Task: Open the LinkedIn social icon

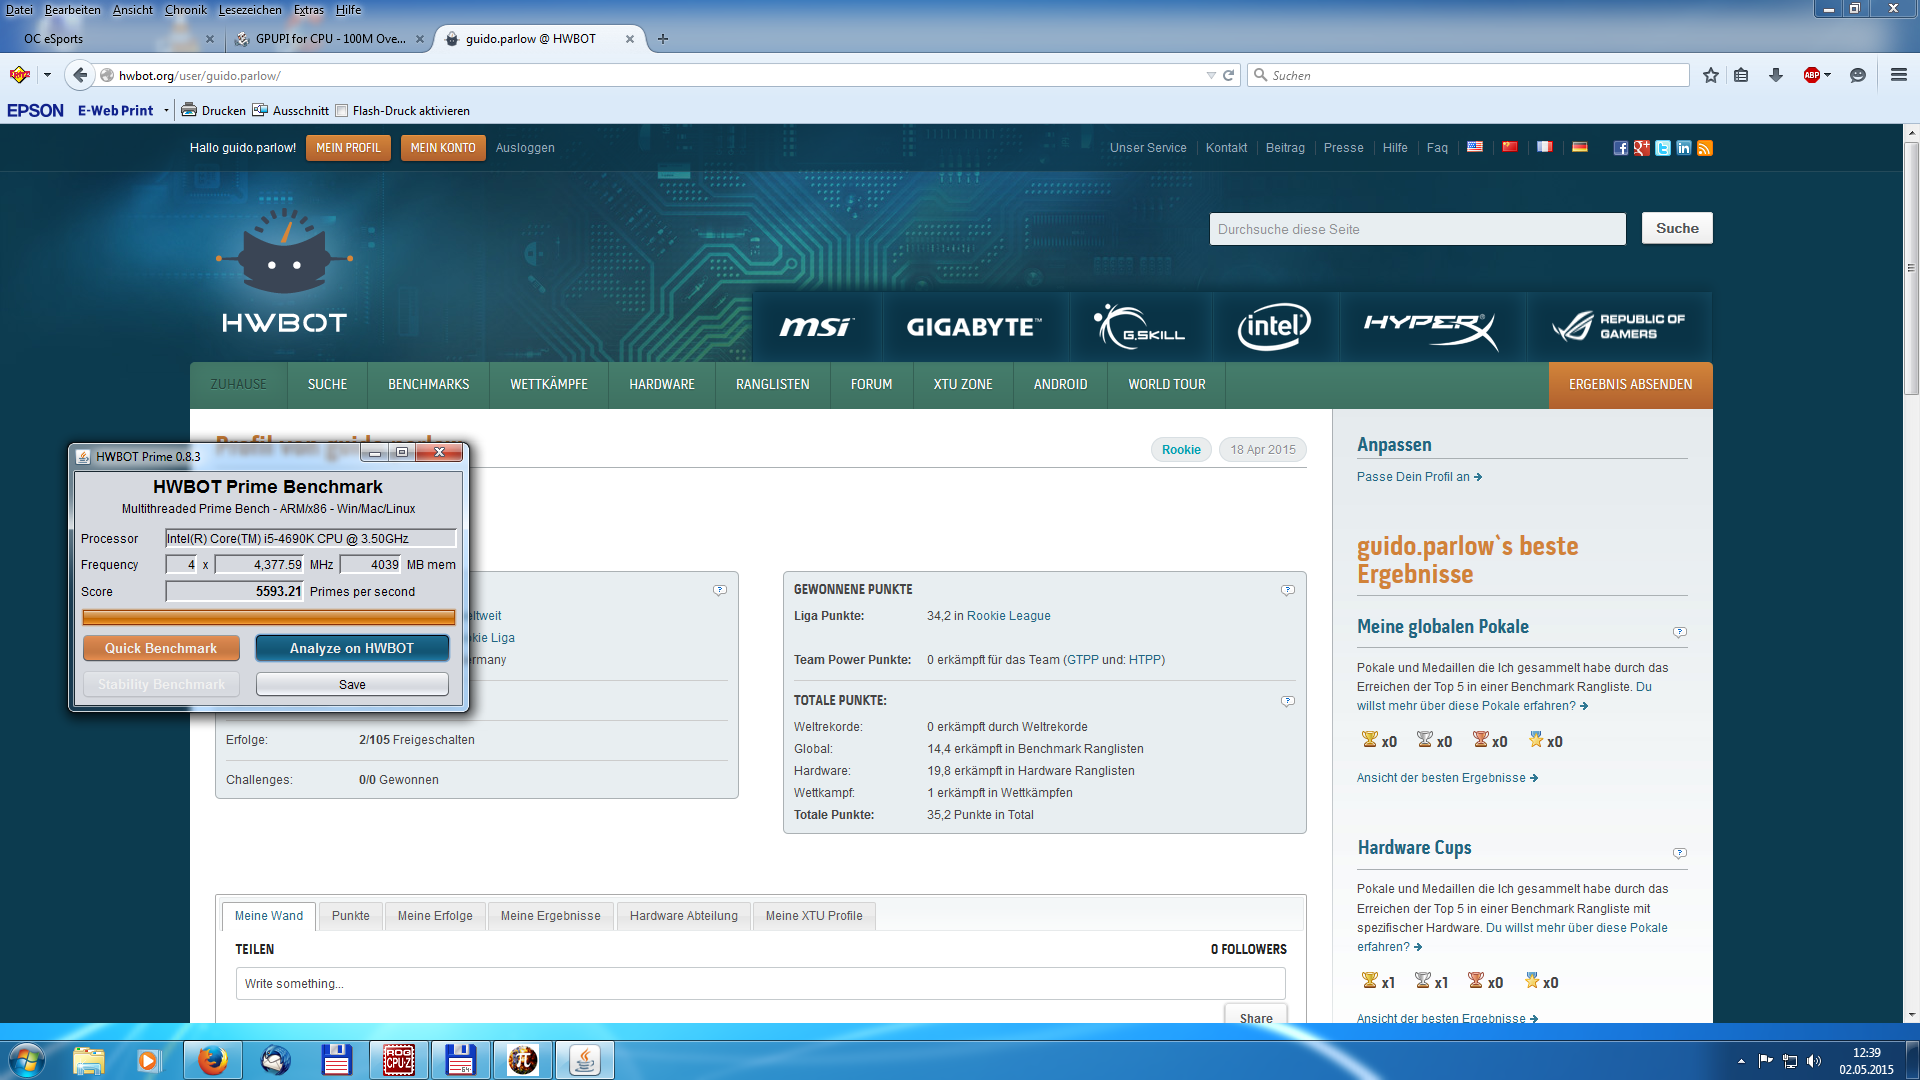Action: [x=1684, y=148]
